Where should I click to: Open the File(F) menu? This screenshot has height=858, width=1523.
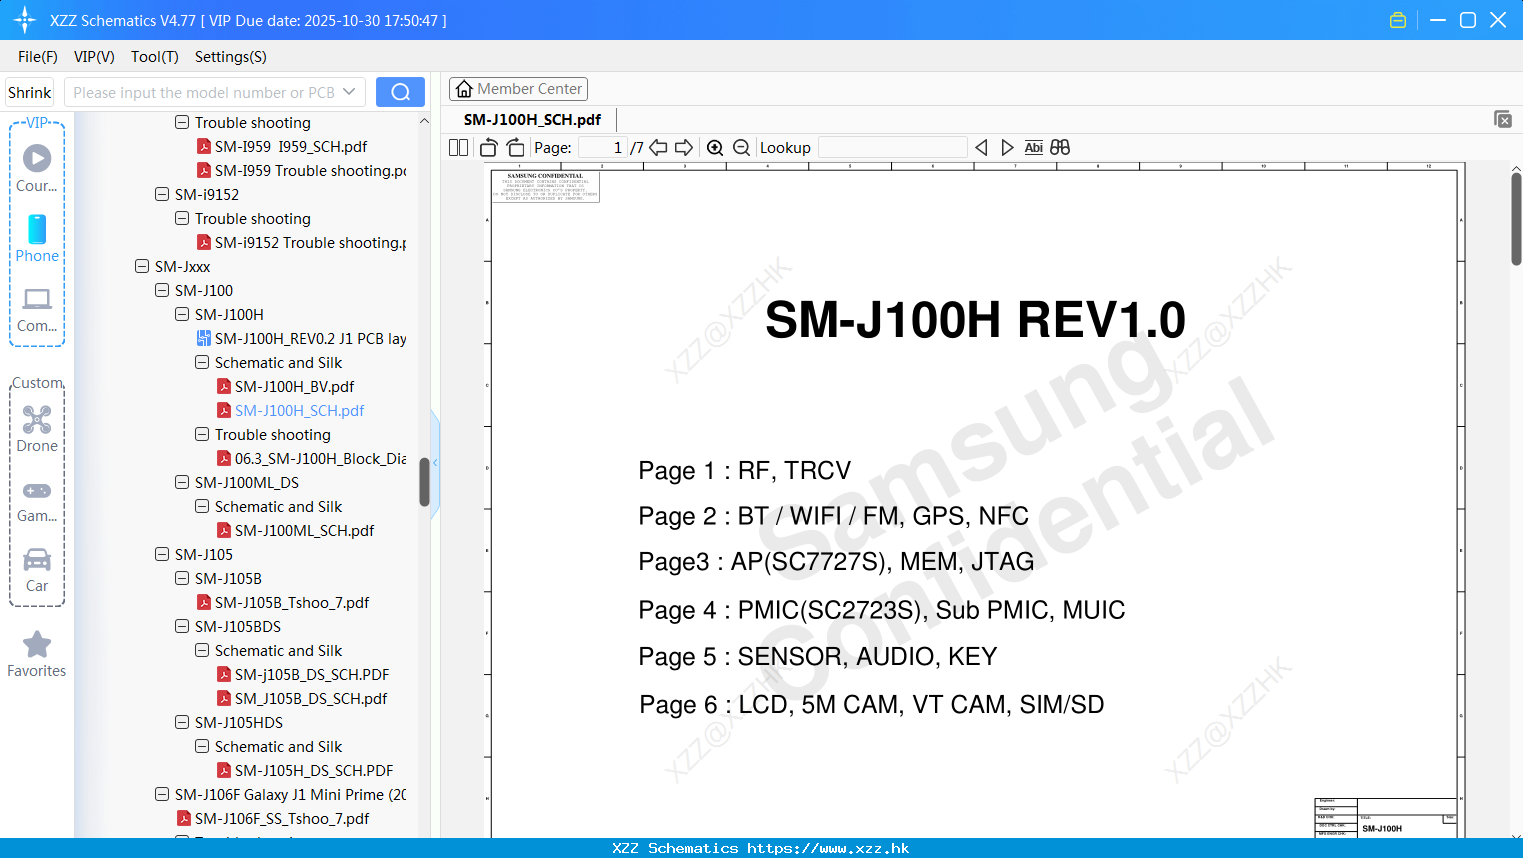[38, 57]
